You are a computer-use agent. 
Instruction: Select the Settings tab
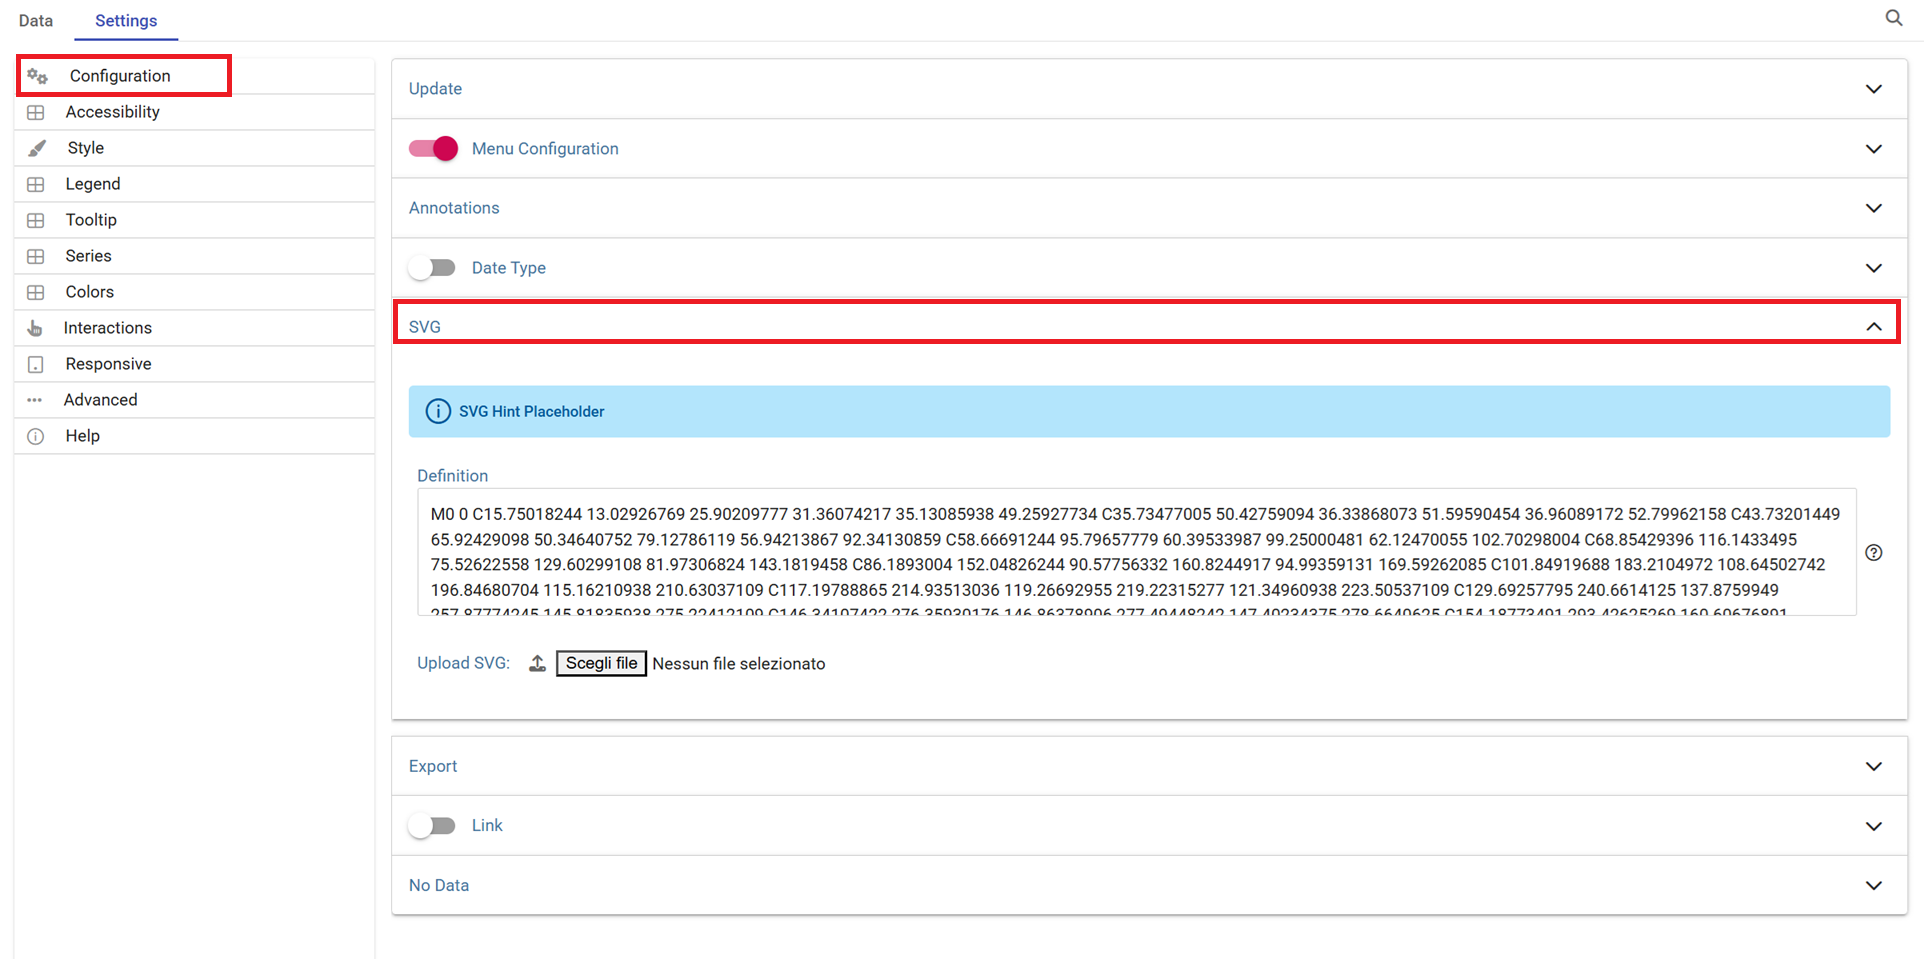pos(126,20)
